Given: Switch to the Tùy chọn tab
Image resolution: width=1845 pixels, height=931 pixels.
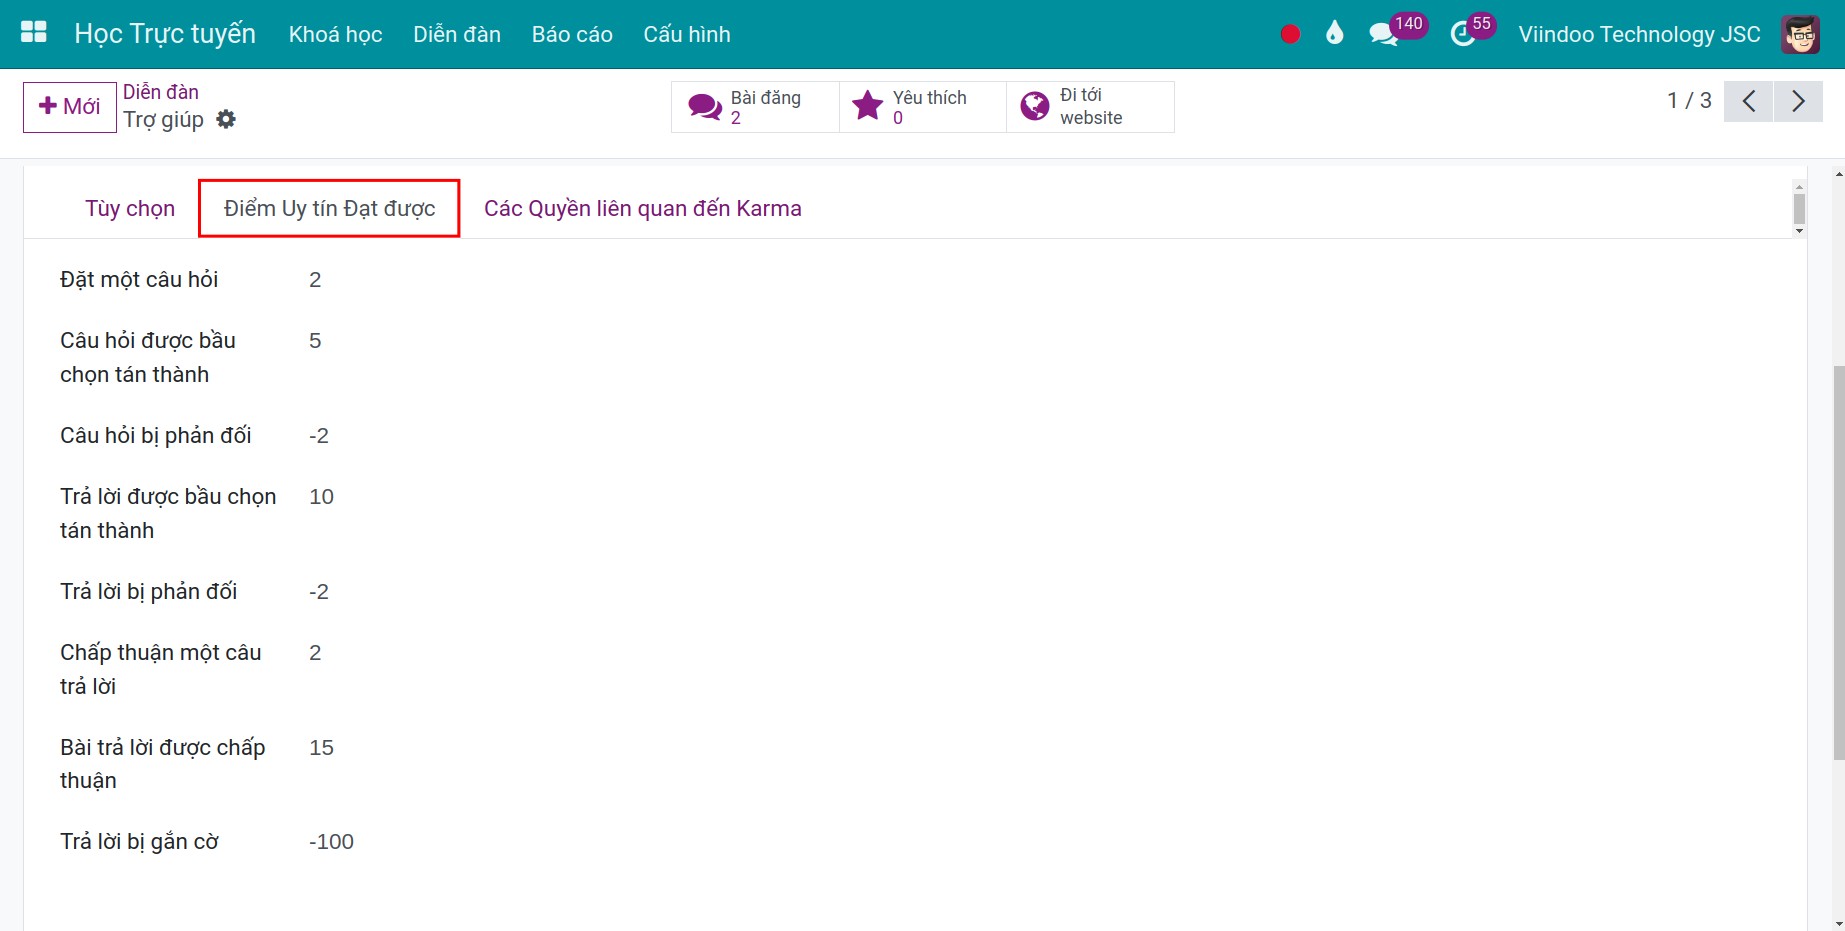Looking at the screenshot, I should click(x=130, y=208).
